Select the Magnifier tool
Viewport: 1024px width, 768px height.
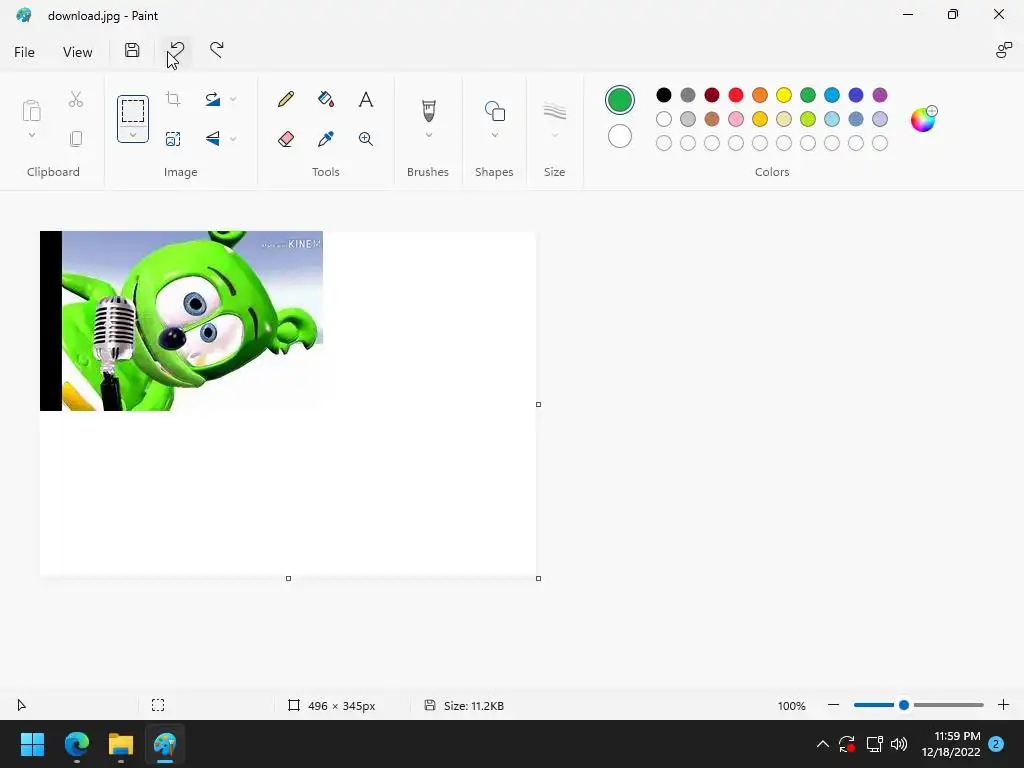click(x=366, y=138)
